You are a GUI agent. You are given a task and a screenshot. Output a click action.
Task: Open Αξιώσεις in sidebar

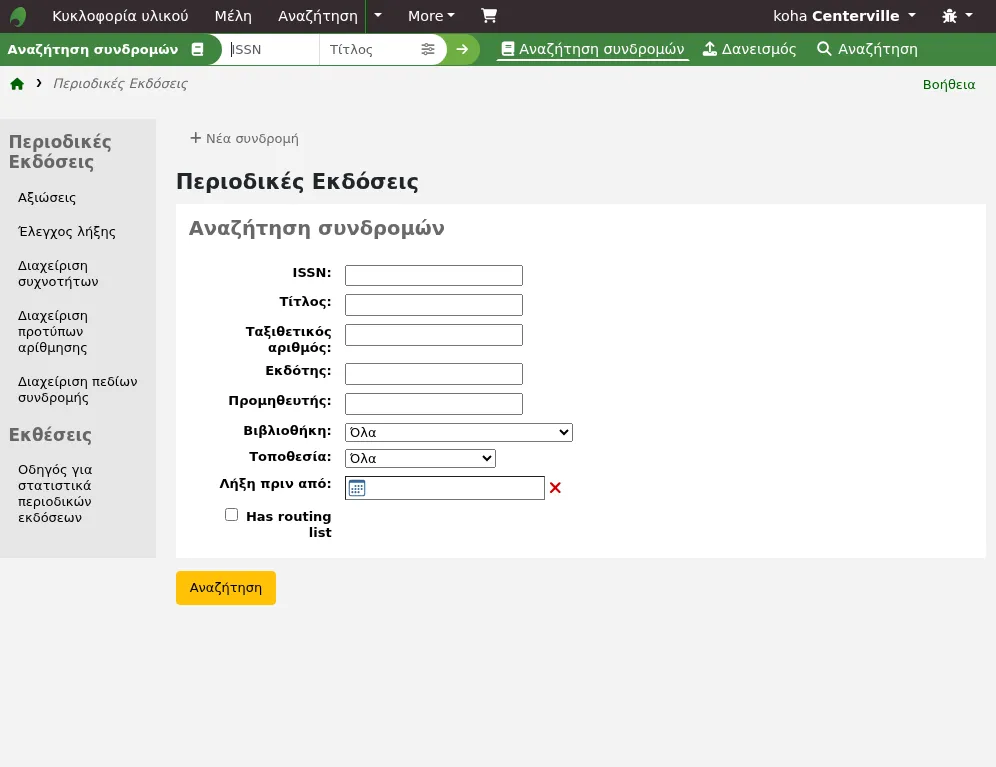(x=47, y=198)
